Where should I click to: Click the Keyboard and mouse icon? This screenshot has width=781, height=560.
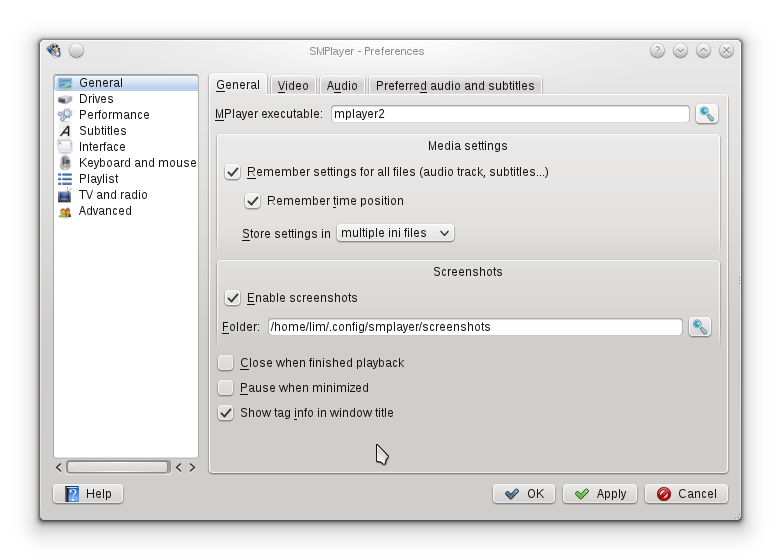pos(65,163)
